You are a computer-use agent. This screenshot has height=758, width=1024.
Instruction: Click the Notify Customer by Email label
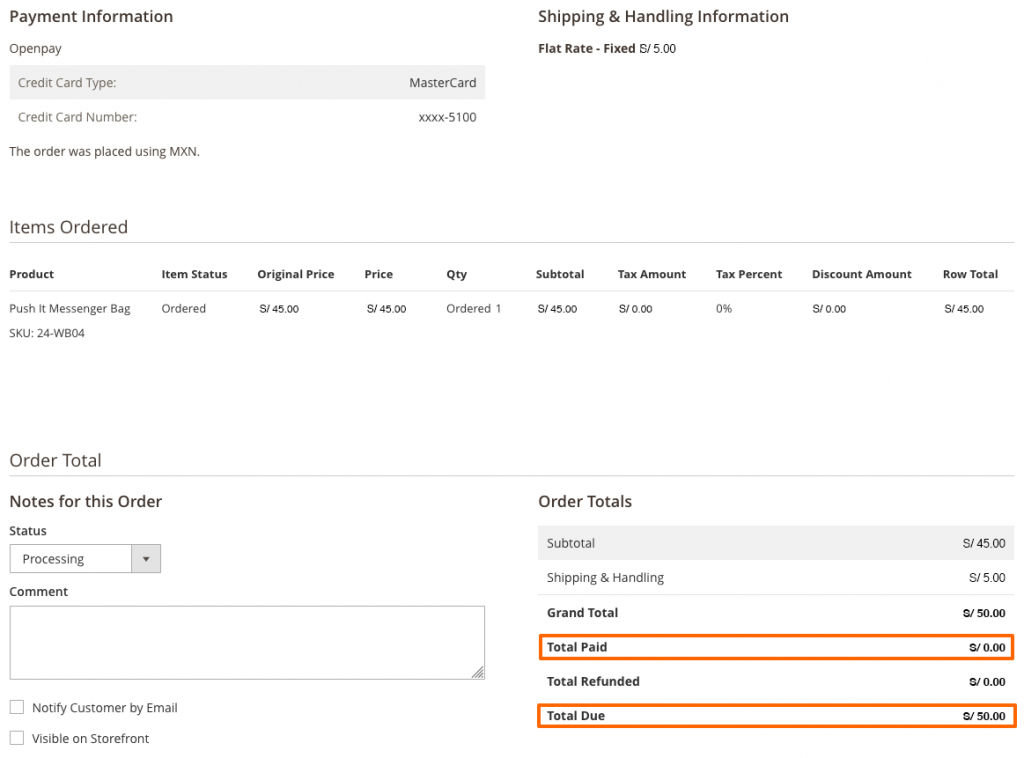point(104,708)
